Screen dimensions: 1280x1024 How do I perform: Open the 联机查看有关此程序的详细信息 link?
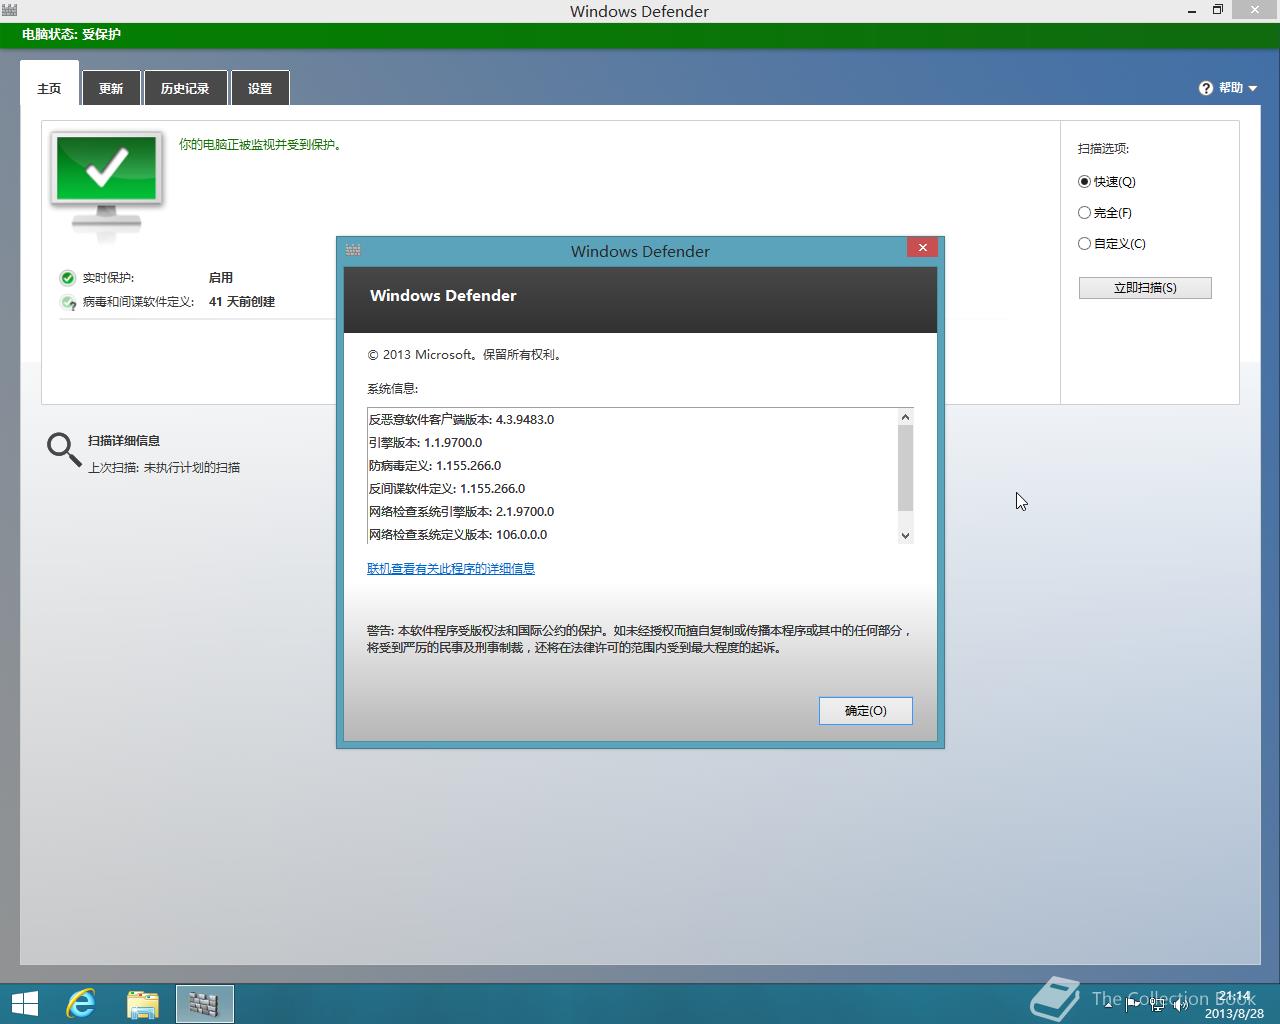[451, 569]
